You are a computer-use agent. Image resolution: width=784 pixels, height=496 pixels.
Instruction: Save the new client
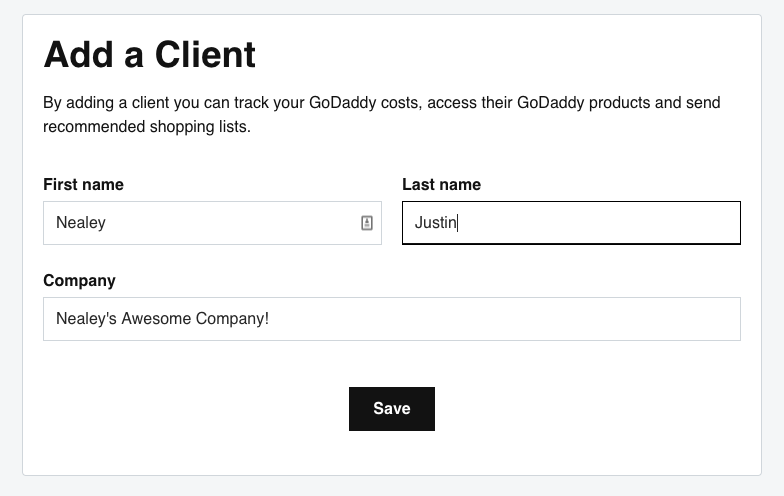pos(392,408)
